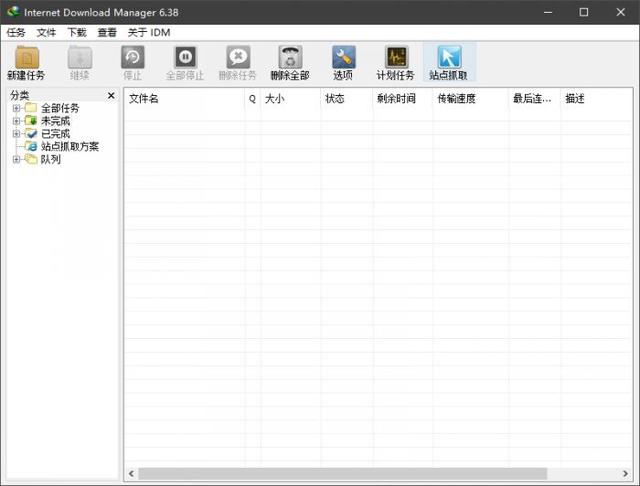Viewport: 640px width, 486px height.
Task: Expand the 全部任务 tree node
Action: [16, 108]
